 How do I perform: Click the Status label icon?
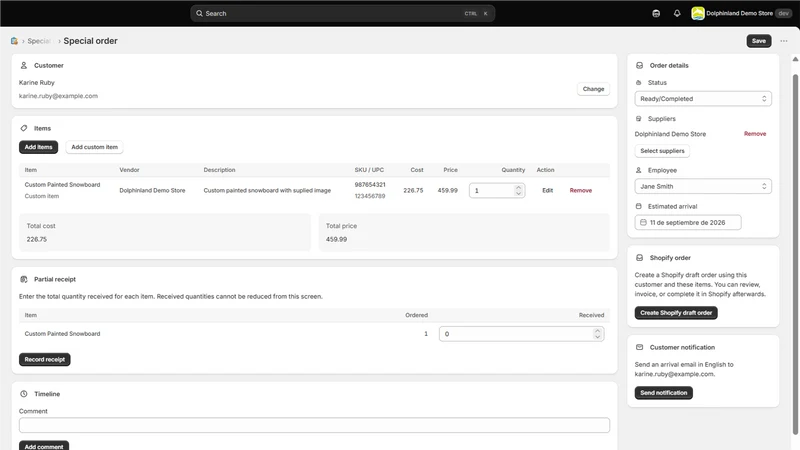coord(638,82)
